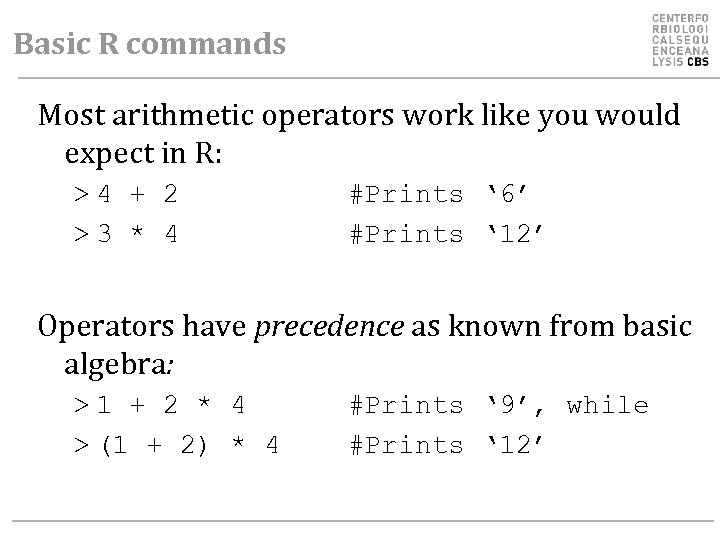The width and height of the screenshot is (720, 540).
Task: Select the "#Prints '9'" comment
Action: coord(440,405)
